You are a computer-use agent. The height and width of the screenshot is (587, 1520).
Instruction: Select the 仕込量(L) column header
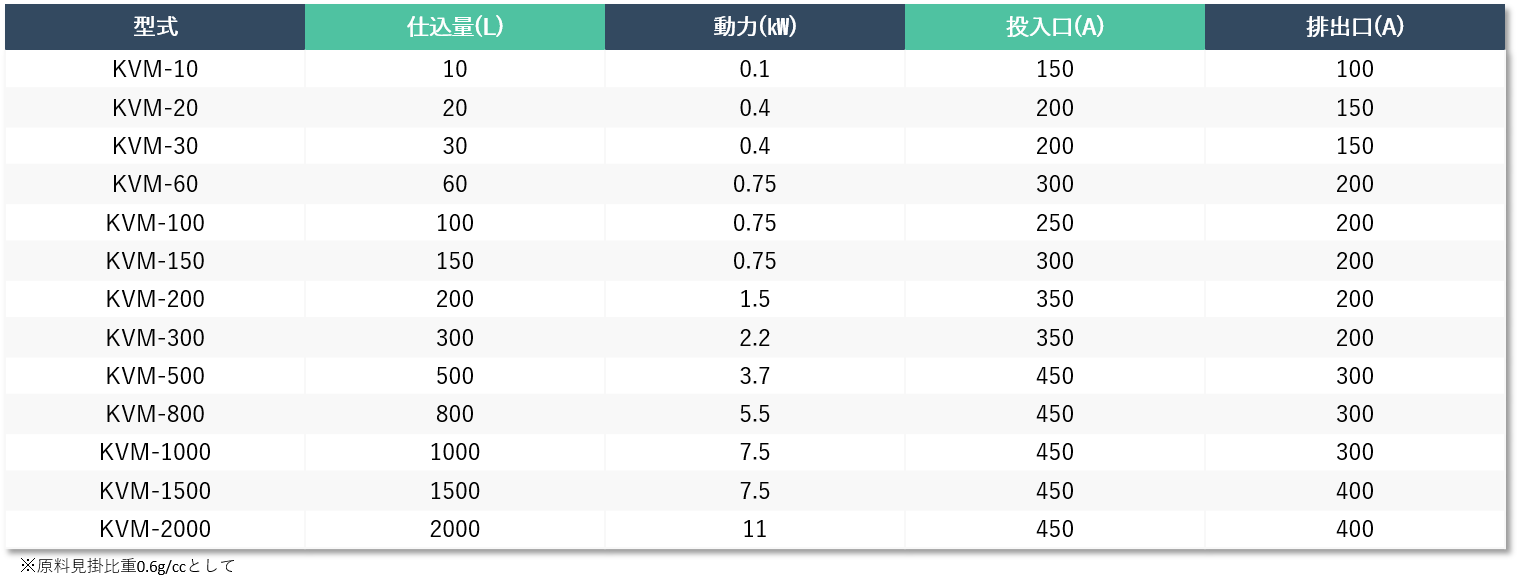click(455, 27)
